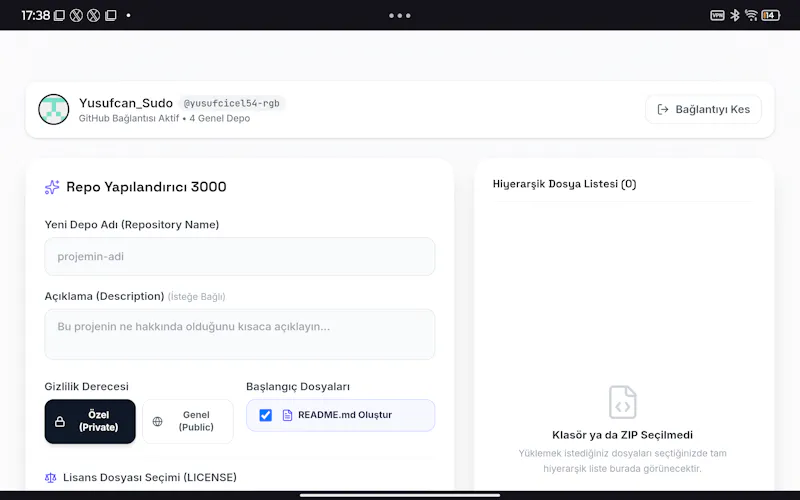The height and width of the screenshot is (500, 800).
Task: Click the globe icon in the Public button
Action: coord(158,421)
